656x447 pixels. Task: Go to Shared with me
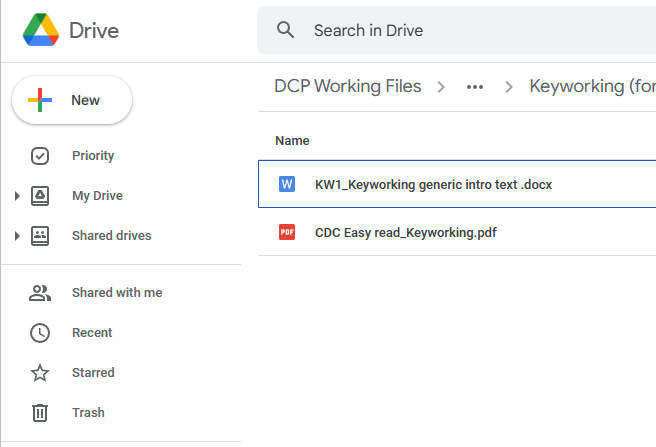117,293
